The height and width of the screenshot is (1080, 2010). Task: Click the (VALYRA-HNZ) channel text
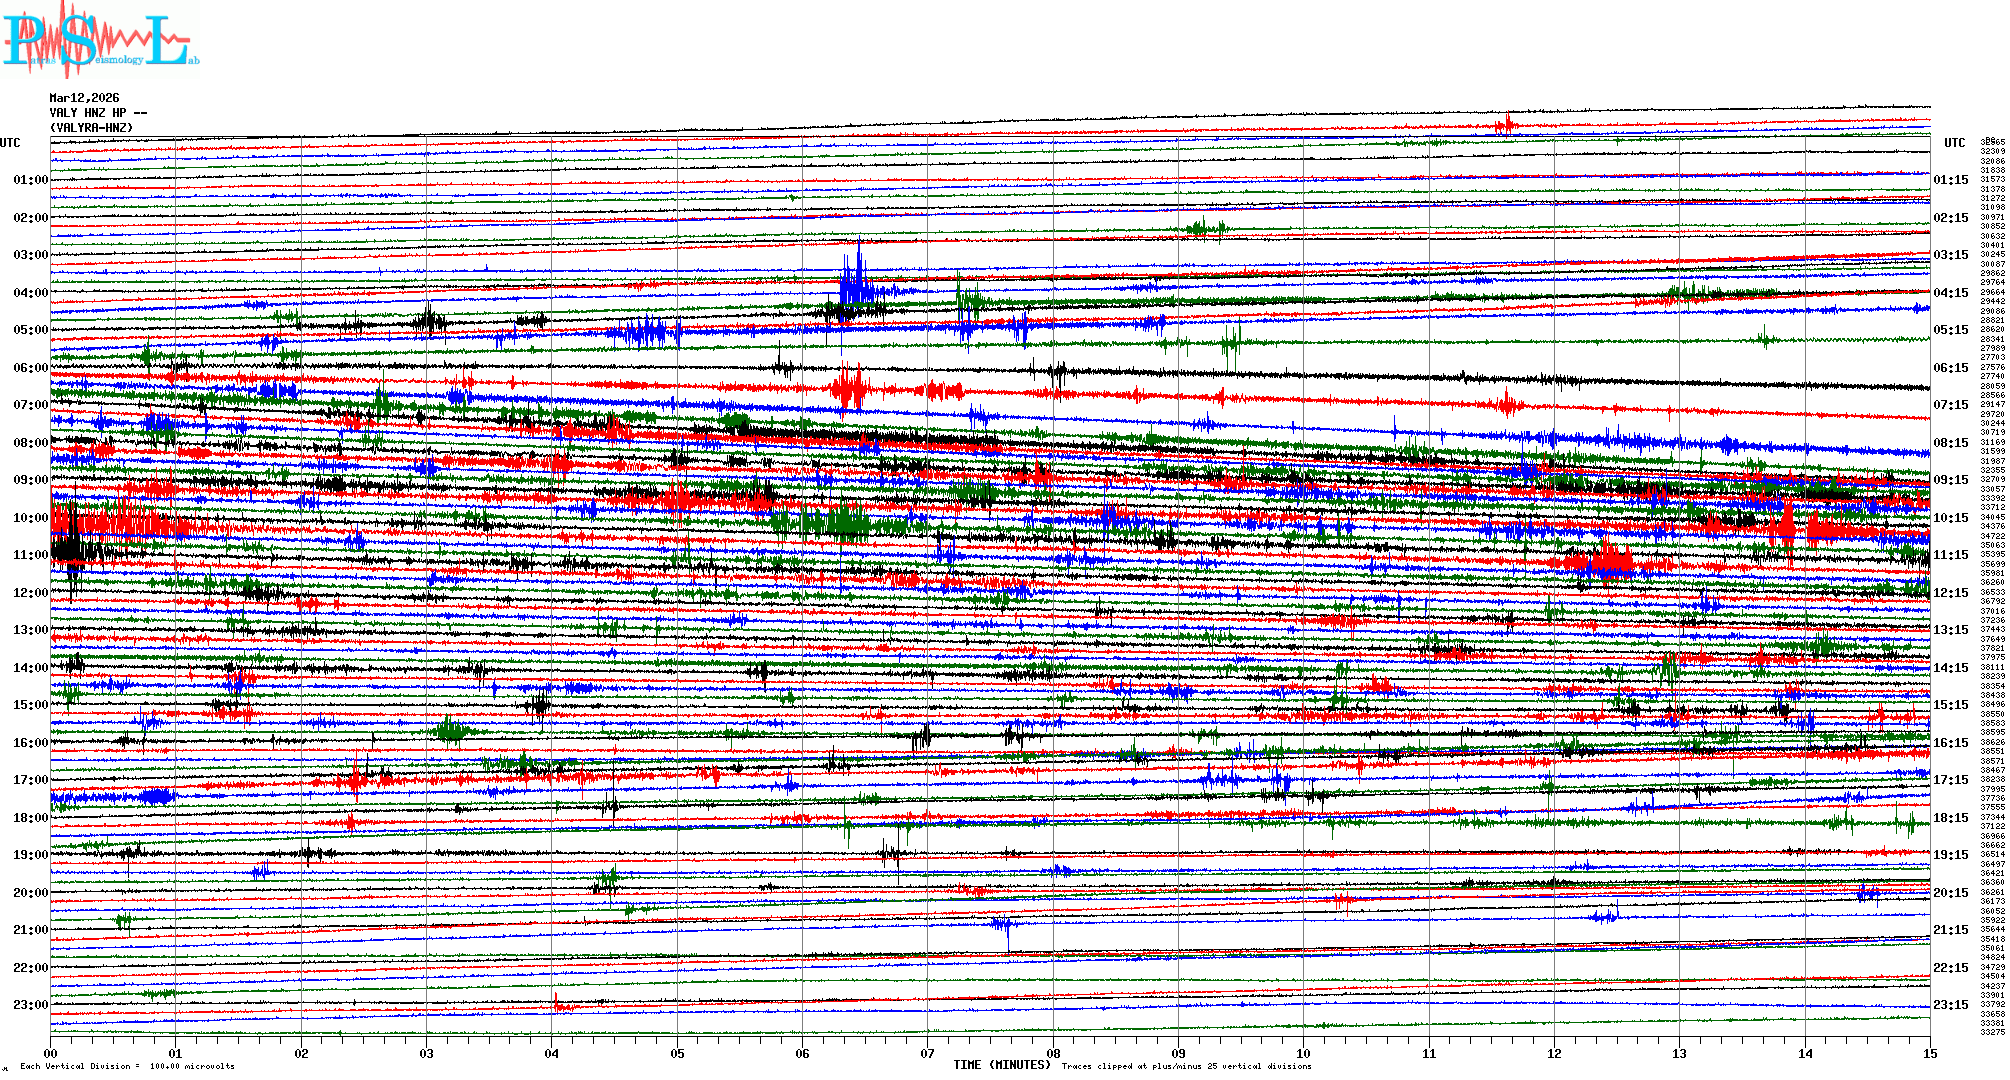(91, 128)
